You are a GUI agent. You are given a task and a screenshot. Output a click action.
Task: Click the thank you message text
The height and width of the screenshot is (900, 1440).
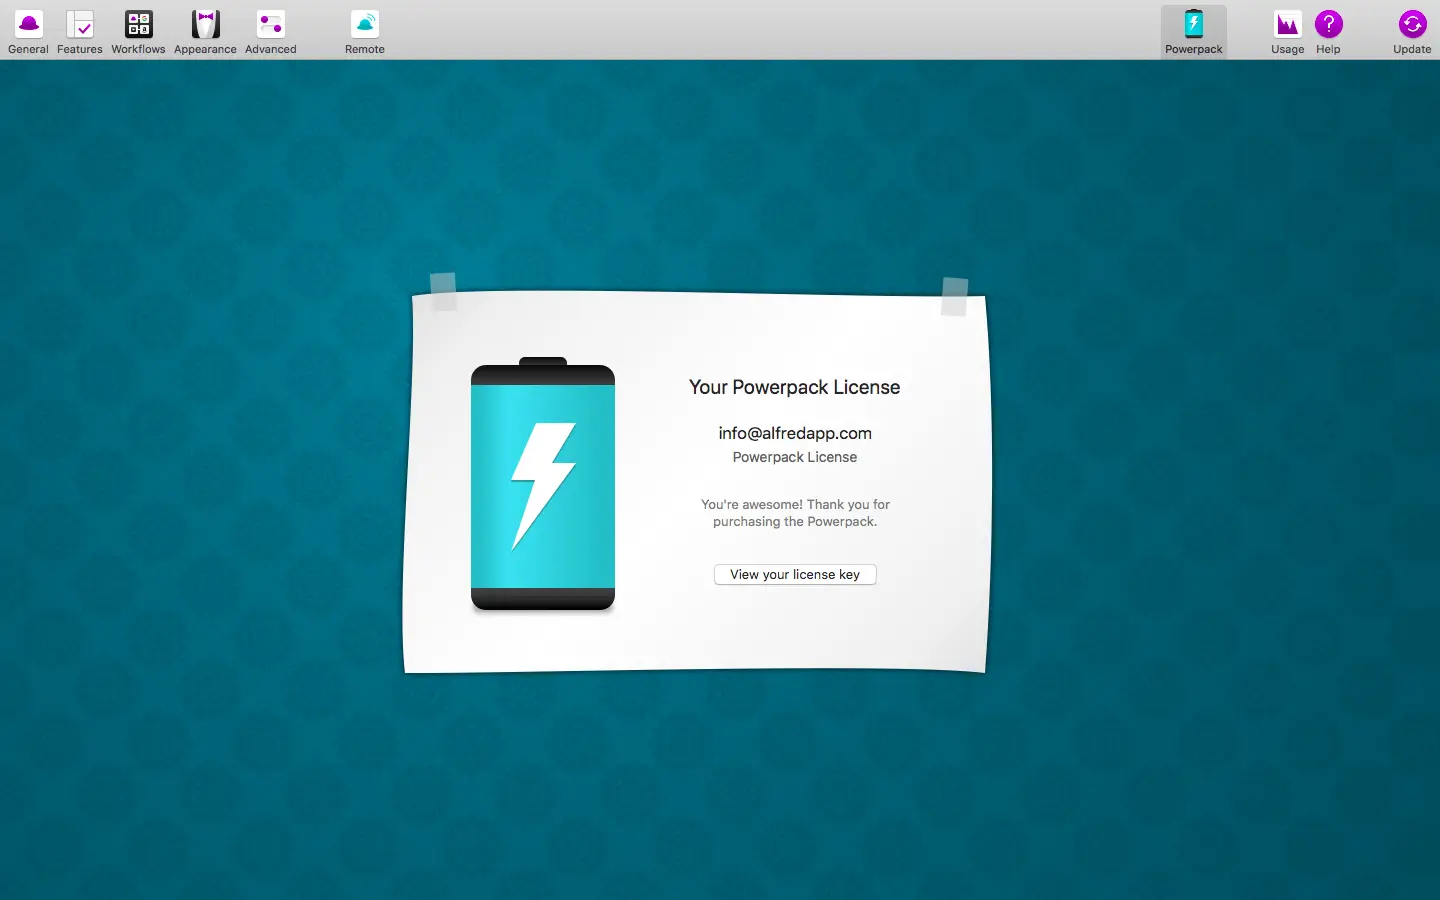click(x=795, y=513)
